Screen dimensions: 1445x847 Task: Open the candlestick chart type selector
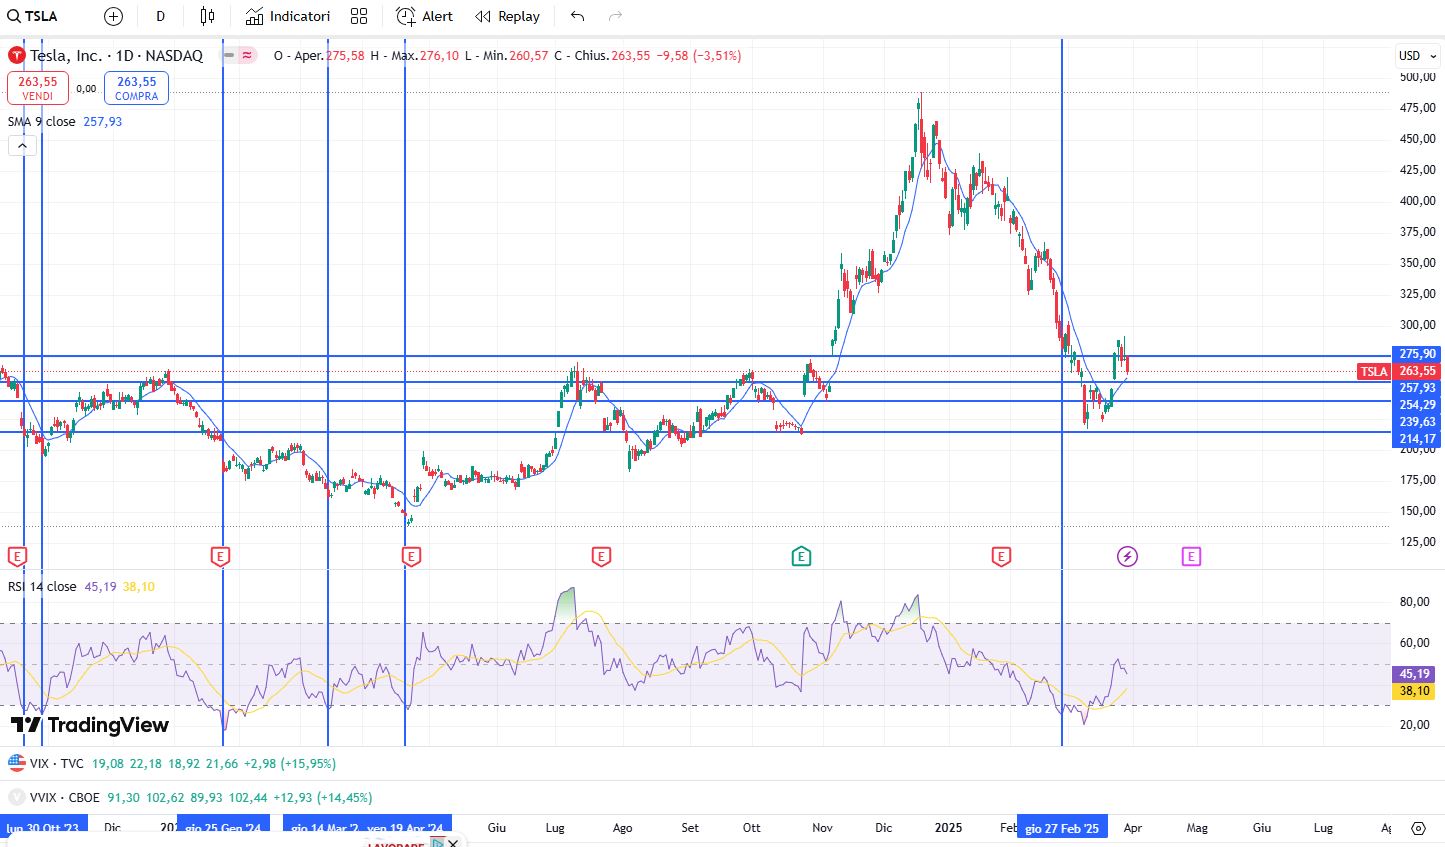pos(207,16)
